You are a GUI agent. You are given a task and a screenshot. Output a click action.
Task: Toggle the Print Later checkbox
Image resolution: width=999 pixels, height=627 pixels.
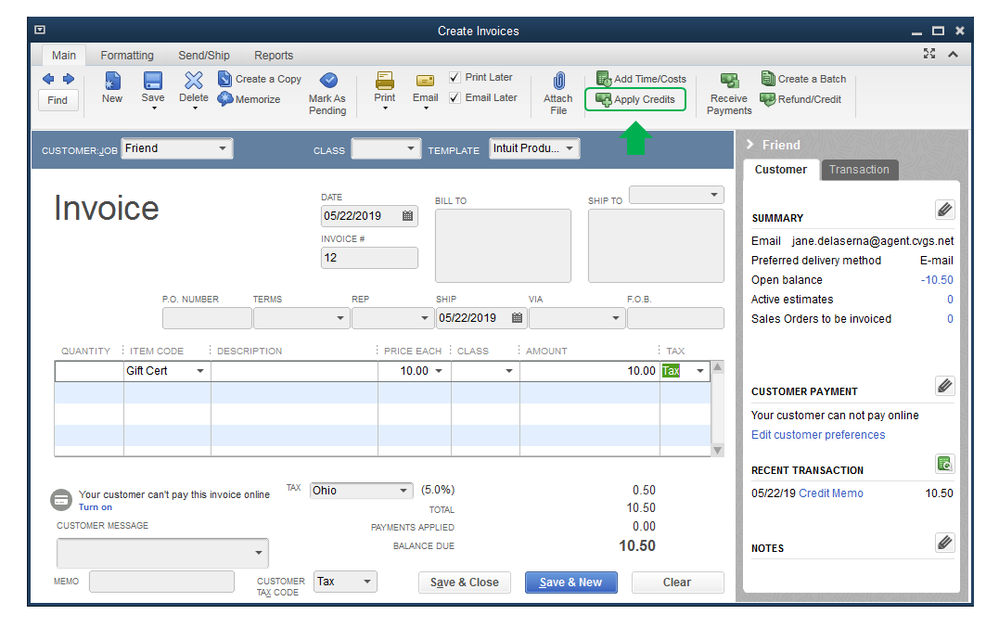[455, 78]
